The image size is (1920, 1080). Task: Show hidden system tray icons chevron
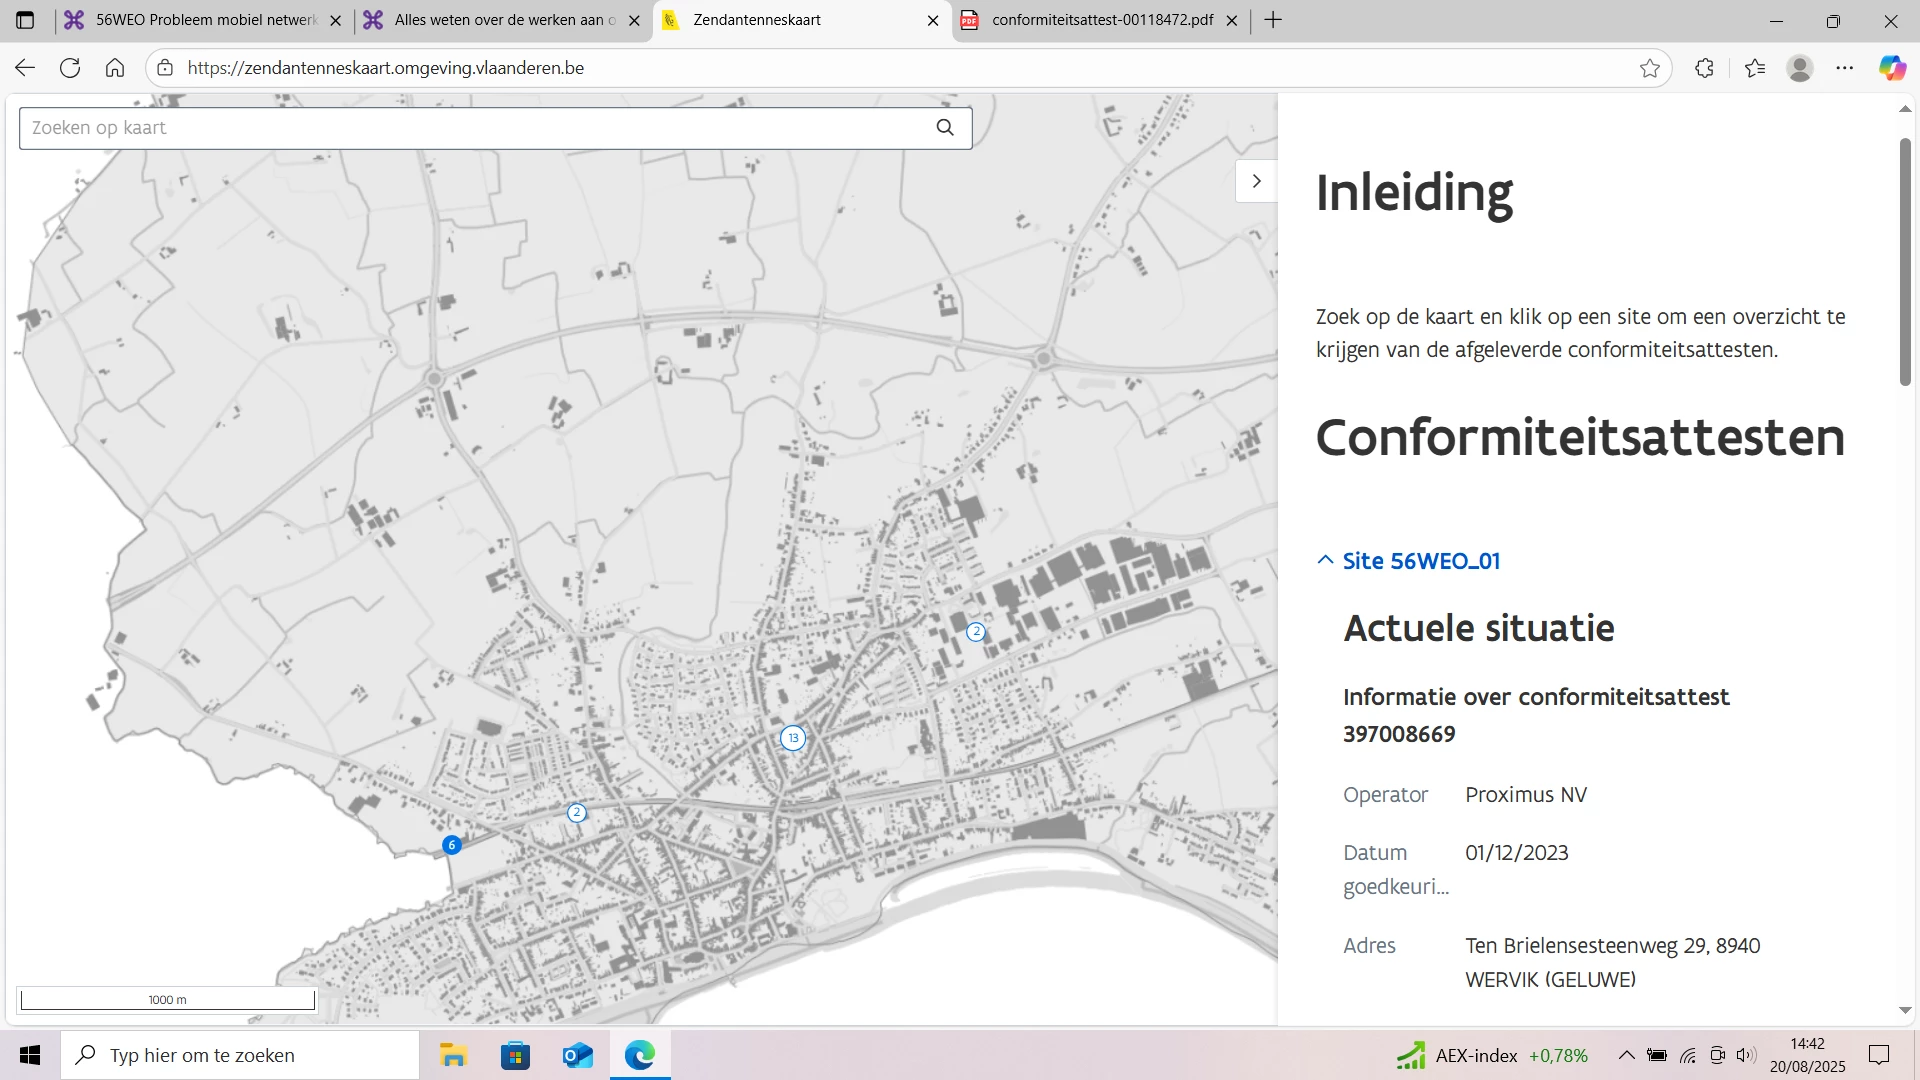click(x=1626, y=1055)
